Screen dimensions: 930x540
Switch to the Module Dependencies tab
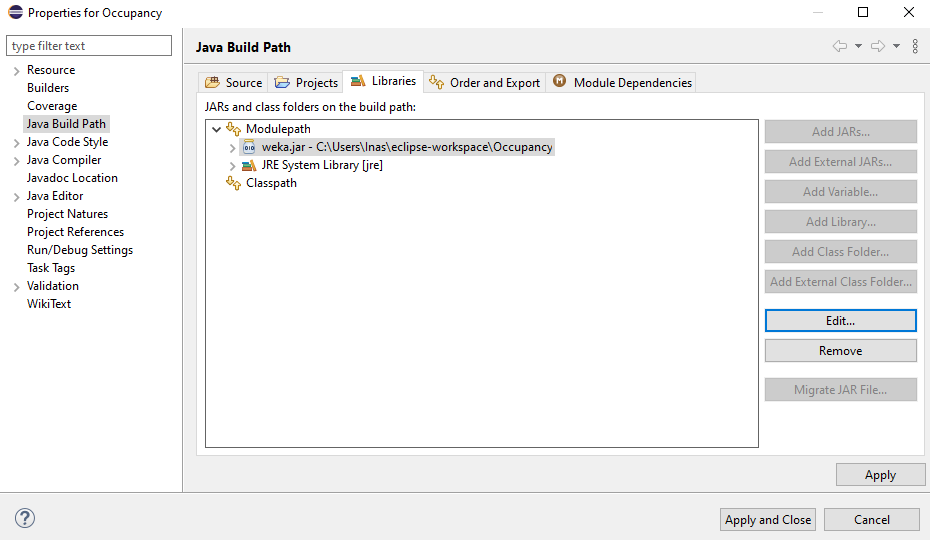622,82
